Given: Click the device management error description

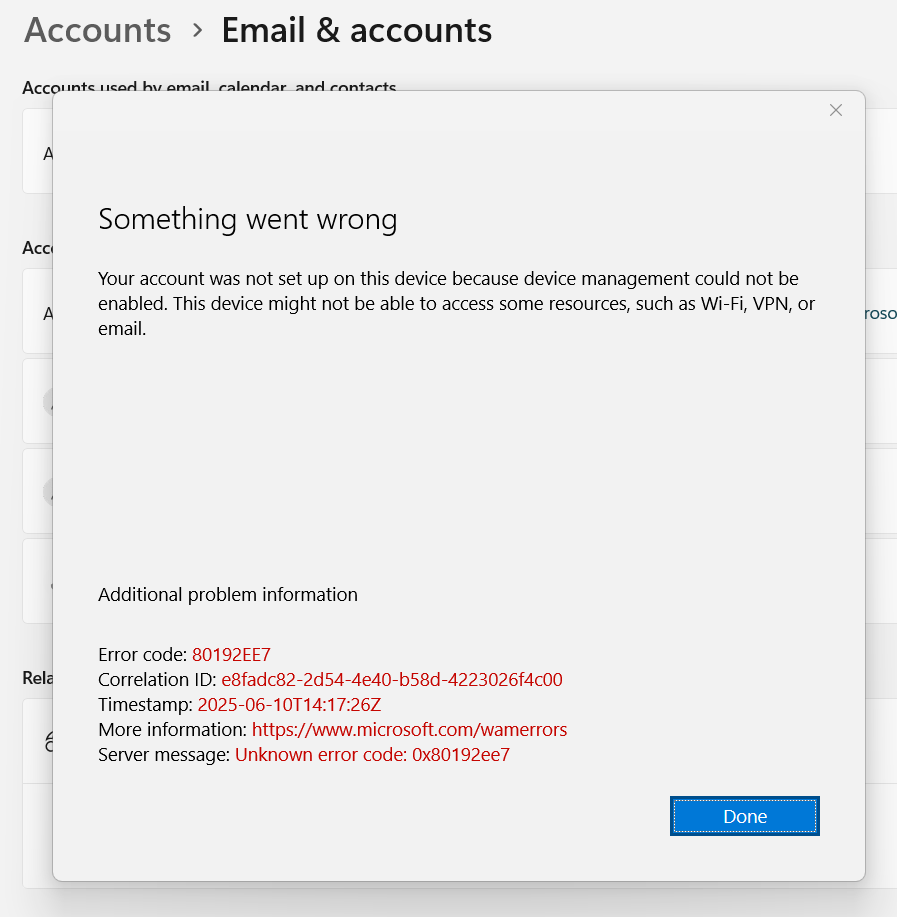Looking at the screenshot, I should 456,303.
